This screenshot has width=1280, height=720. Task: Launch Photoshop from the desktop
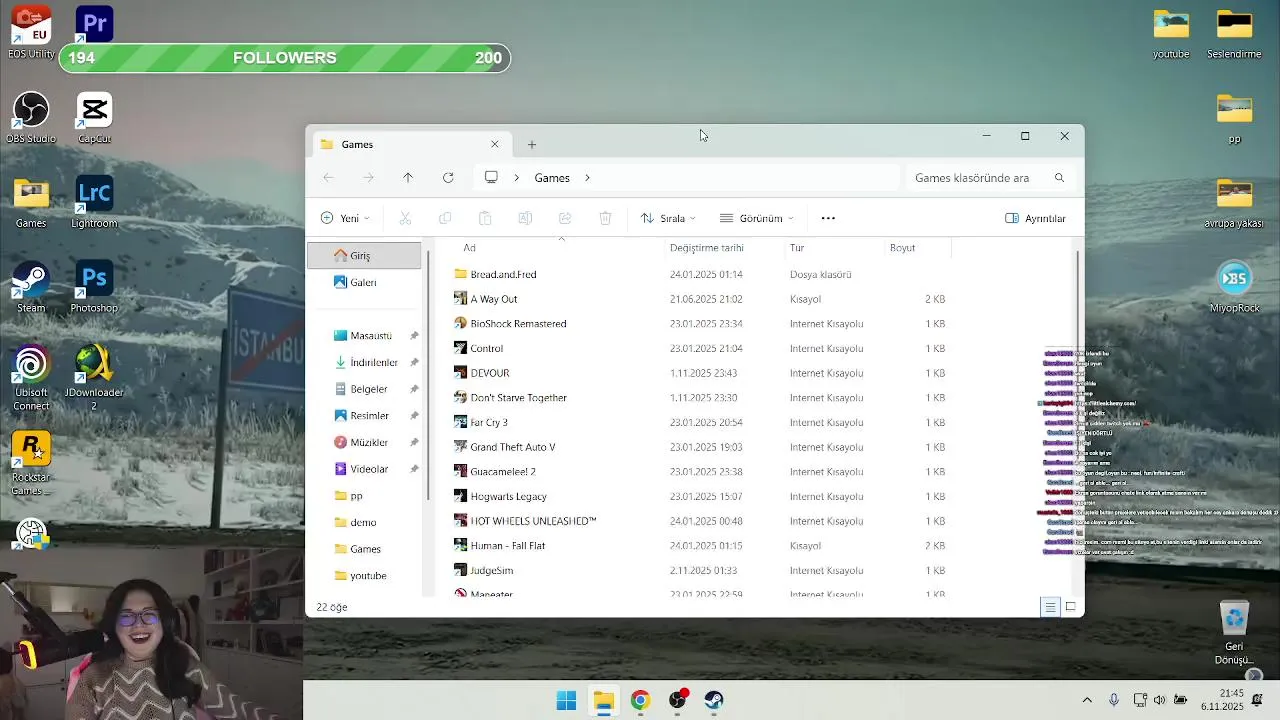(x=94, y=288)
